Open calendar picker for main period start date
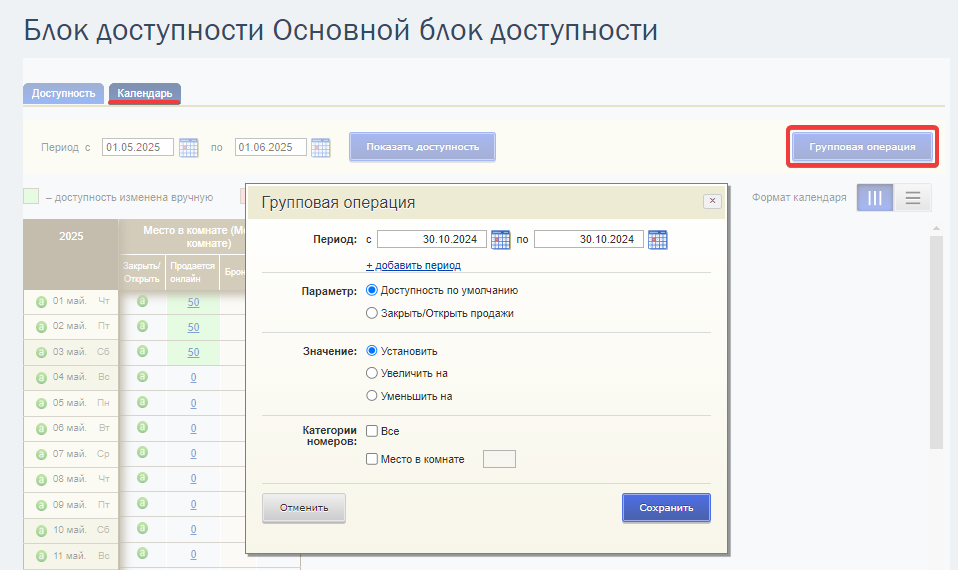This screenshot has width=958, height=570. 189,147
